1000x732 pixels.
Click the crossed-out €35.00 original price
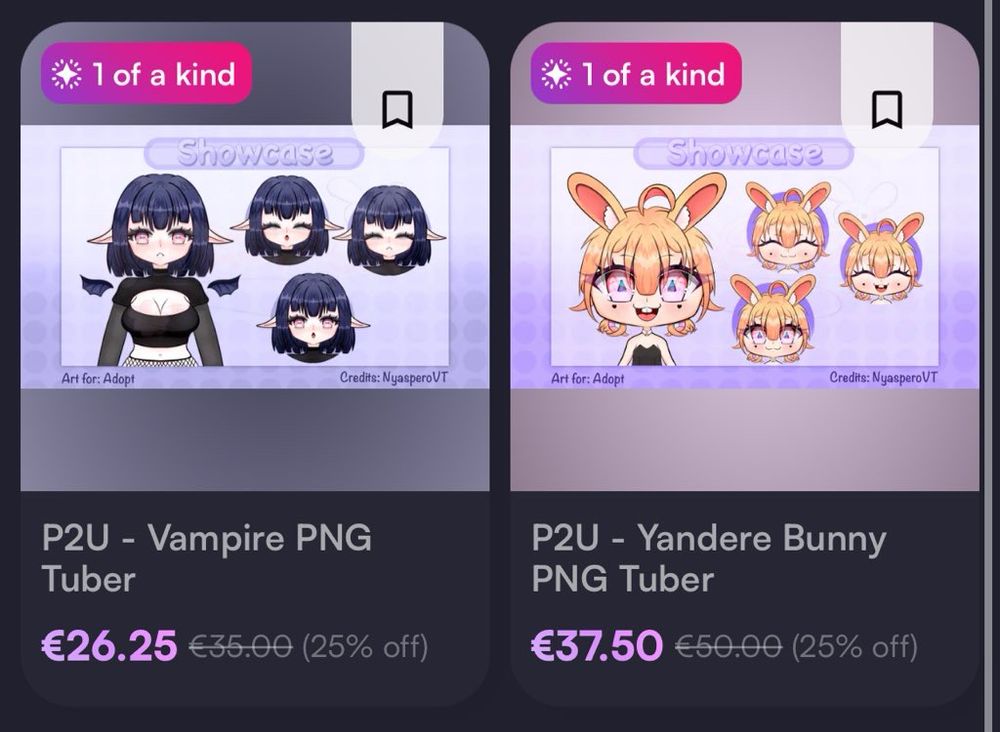241,646
